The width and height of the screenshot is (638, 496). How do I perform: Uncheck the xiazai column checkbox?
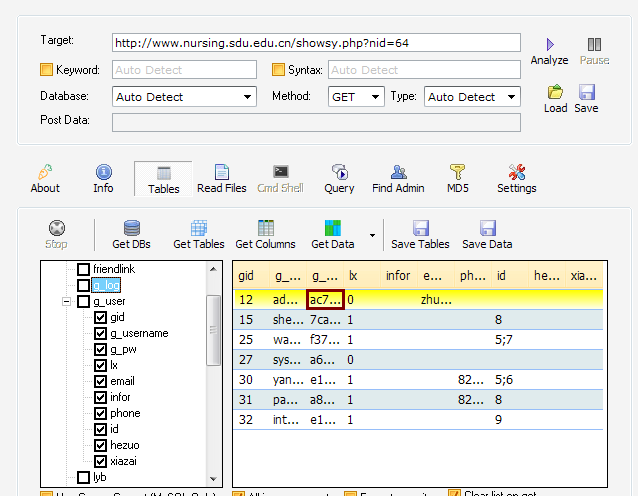click(x=101, y=461)
